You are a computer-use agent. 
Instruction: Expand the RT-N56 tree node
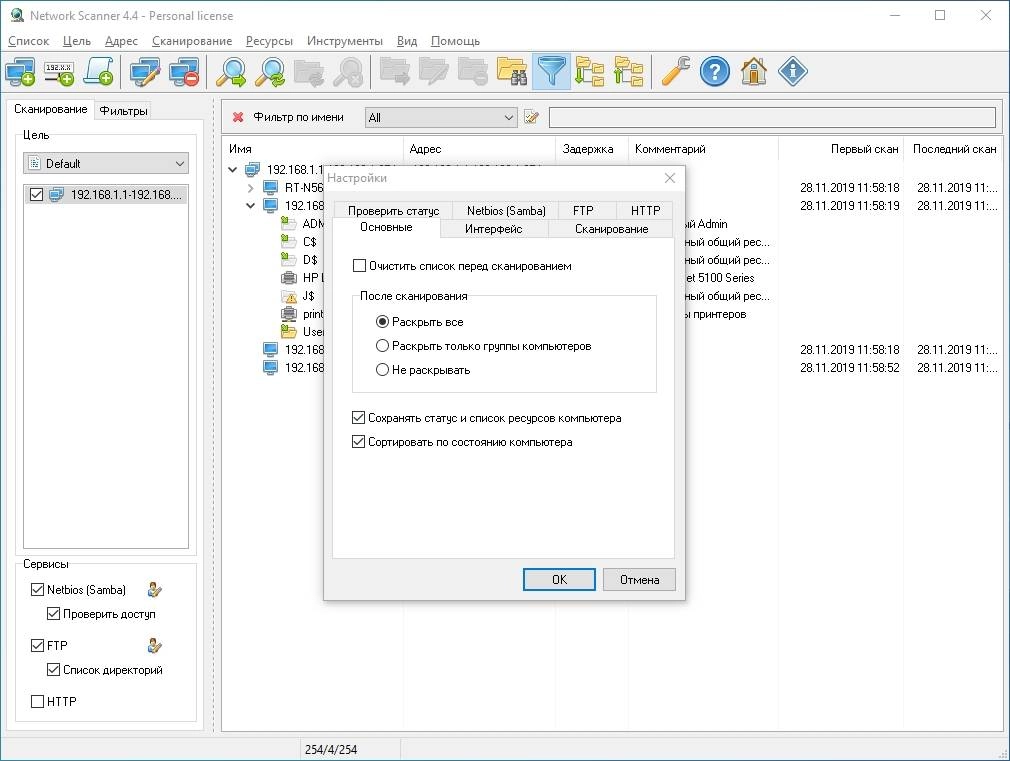coord(251,188)
